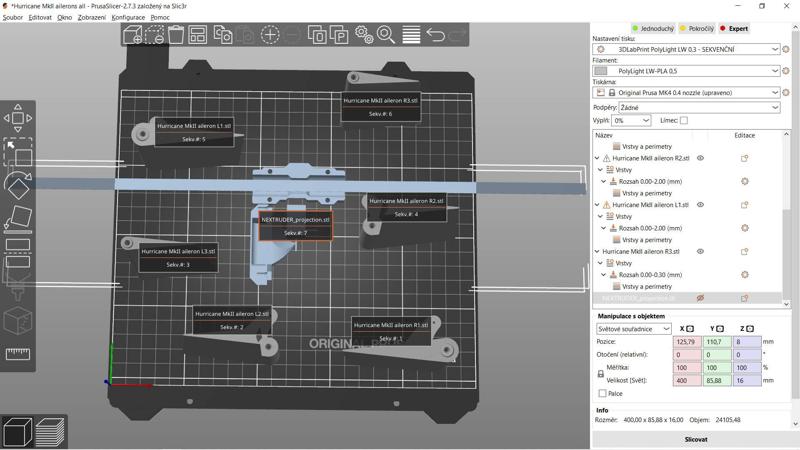800x450 pixels.
Task: Click the Add object toolbar icon
Action: (133, 35)
